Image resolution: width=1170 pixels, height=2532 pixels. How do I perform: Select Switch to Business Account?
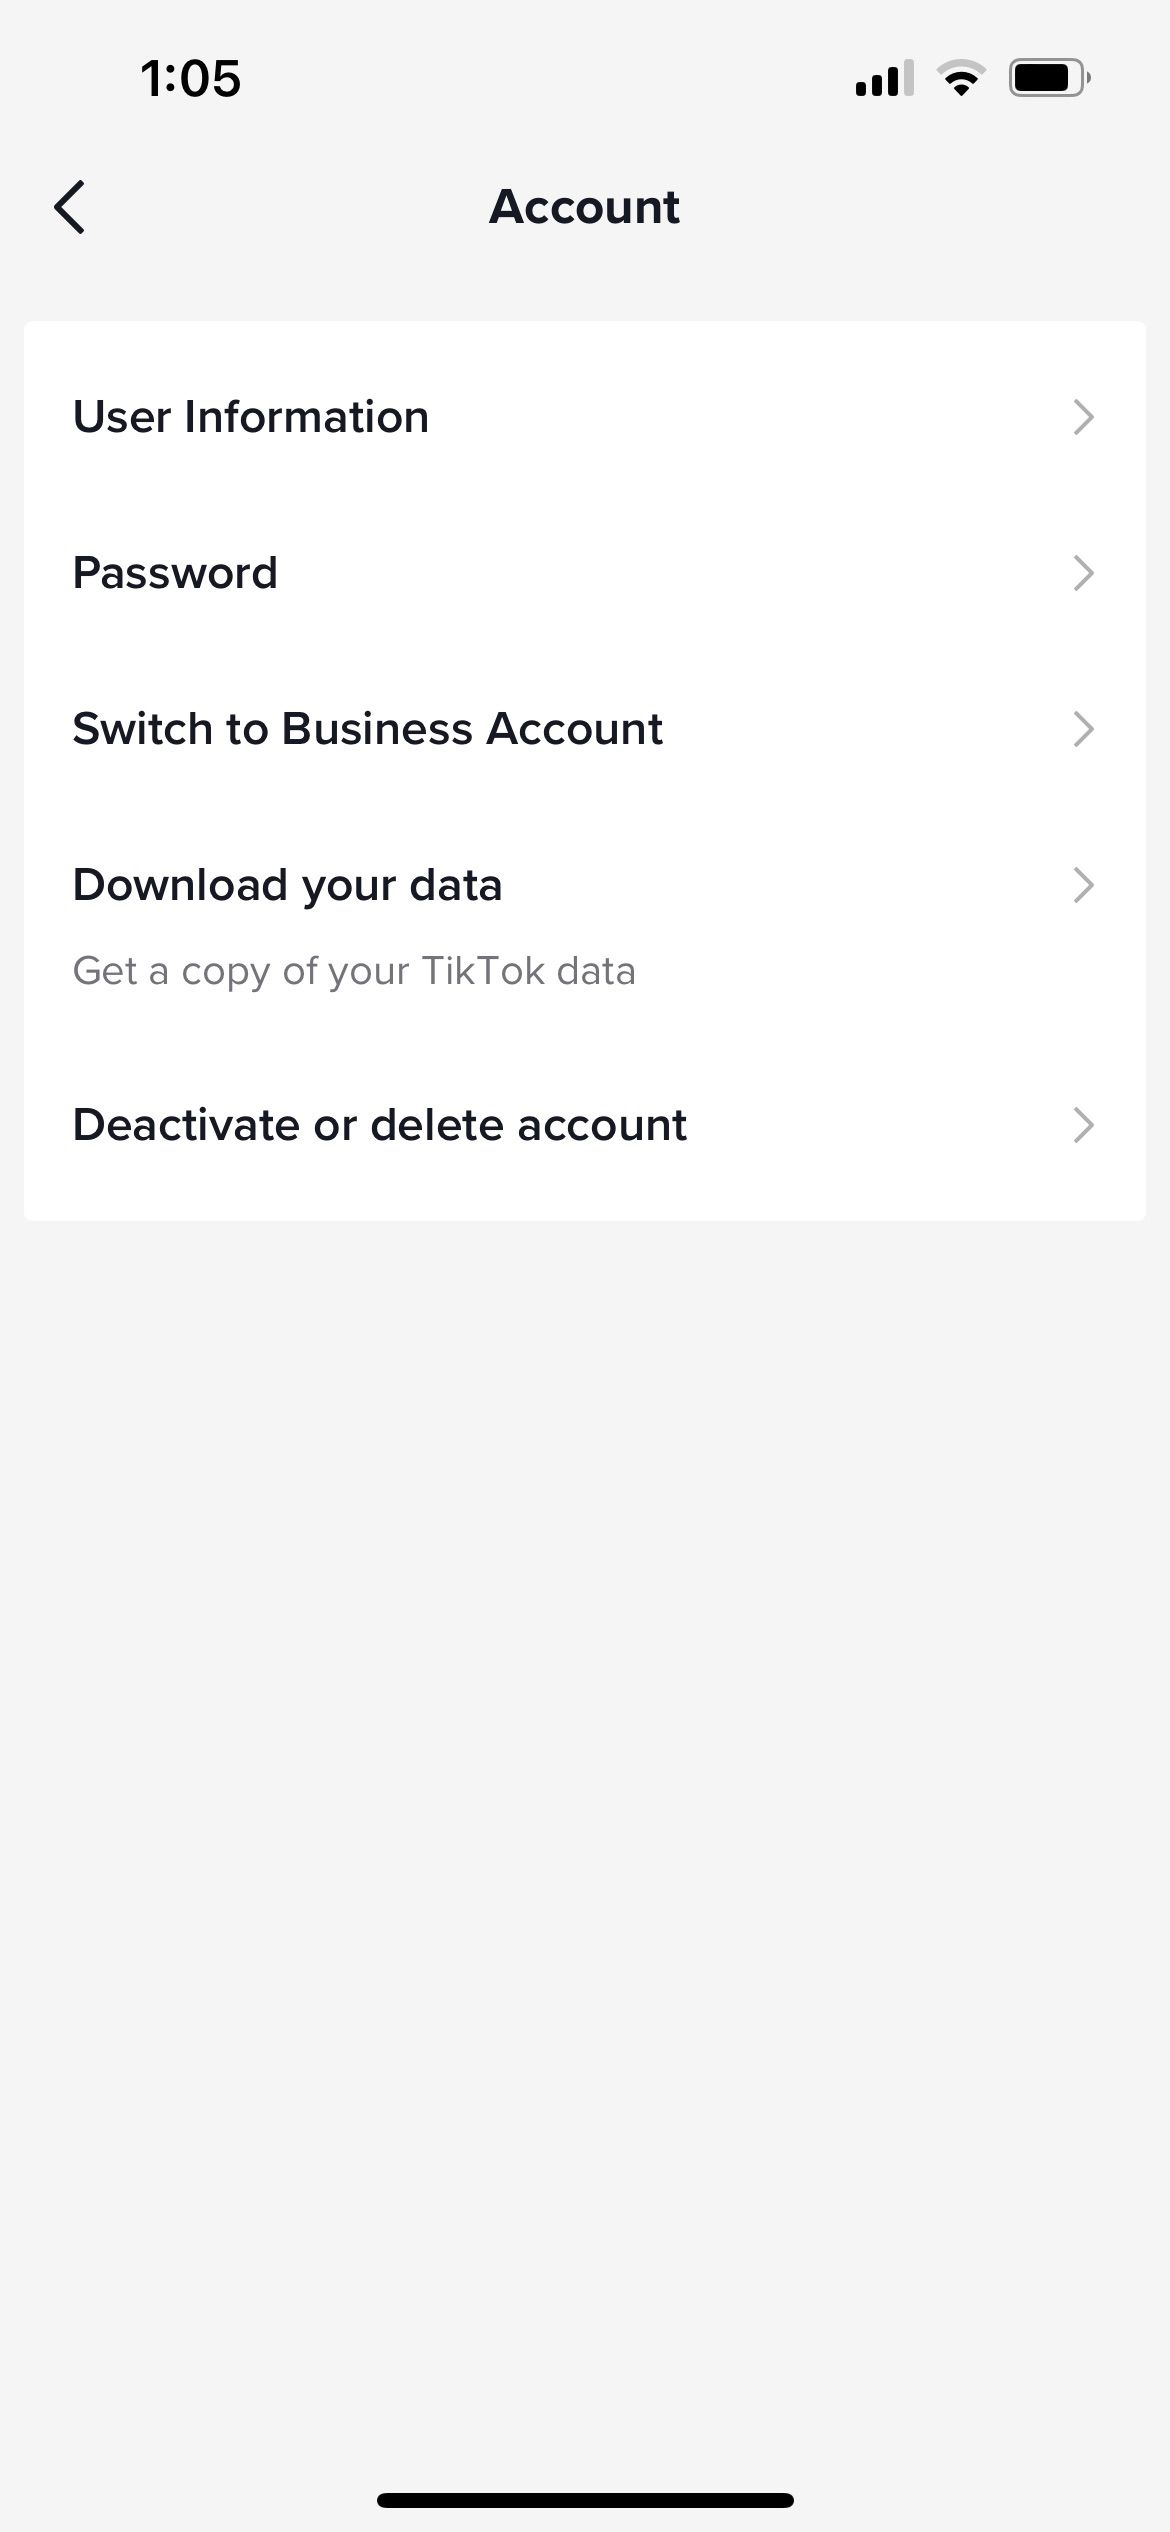point(367,729)
